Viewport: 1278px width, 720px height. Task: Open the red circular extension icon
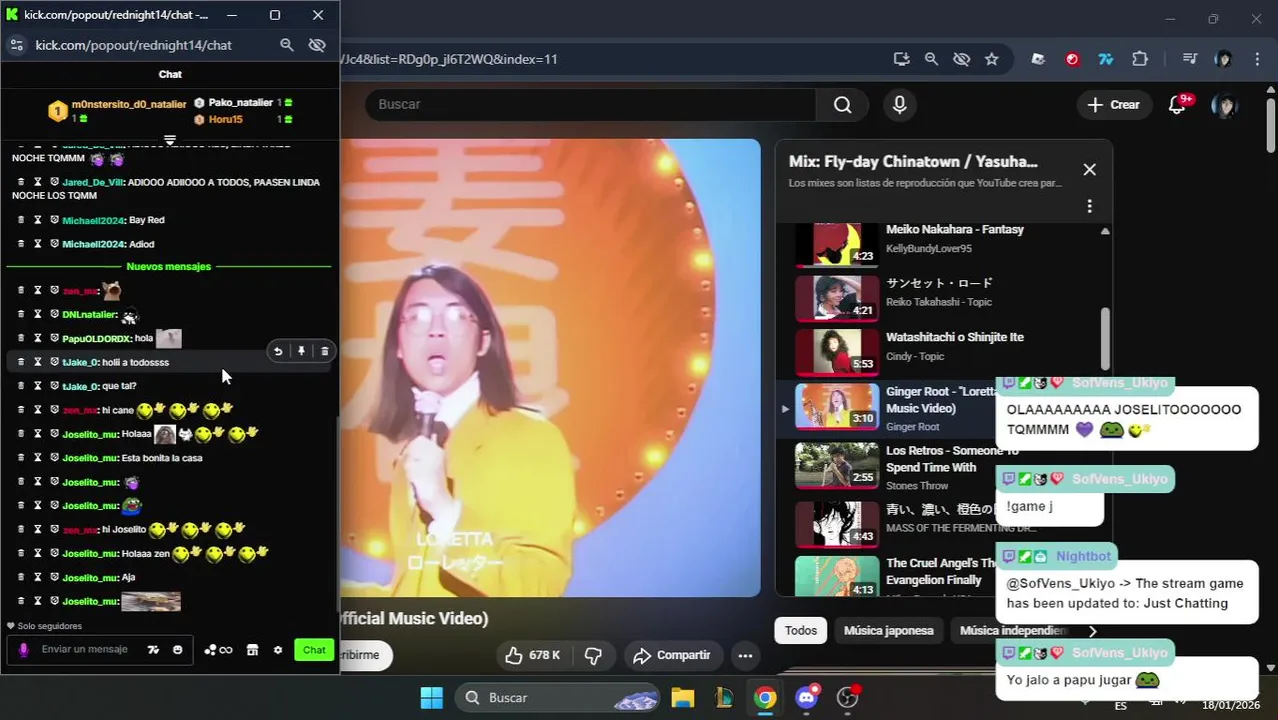[x=1072, y=59]
